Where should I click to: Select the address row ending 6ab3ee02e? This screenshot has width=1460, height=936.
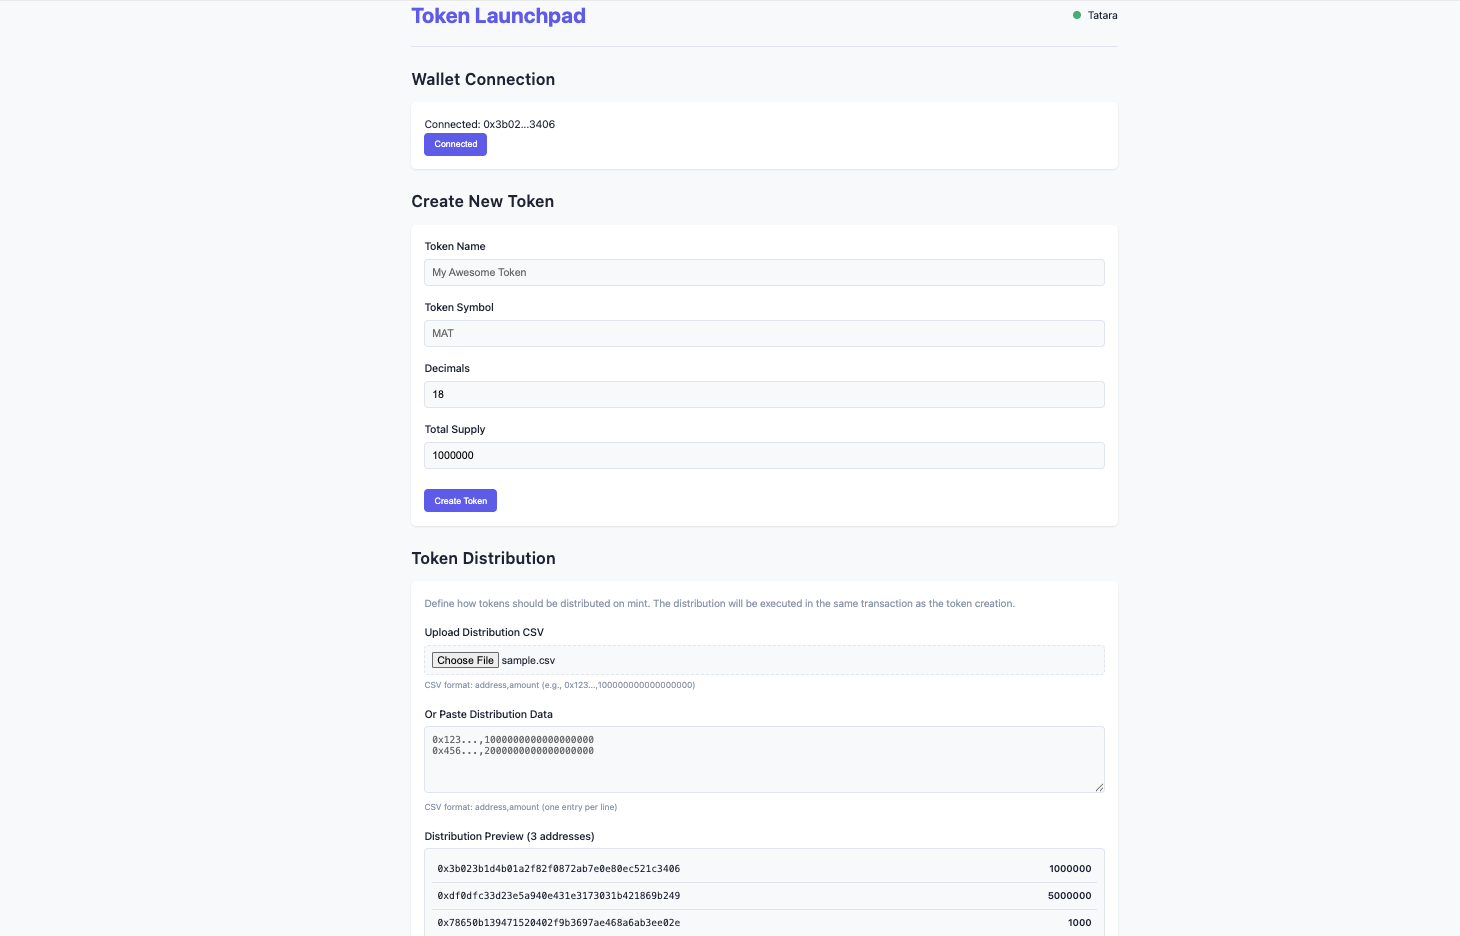[x=558, y=922]
